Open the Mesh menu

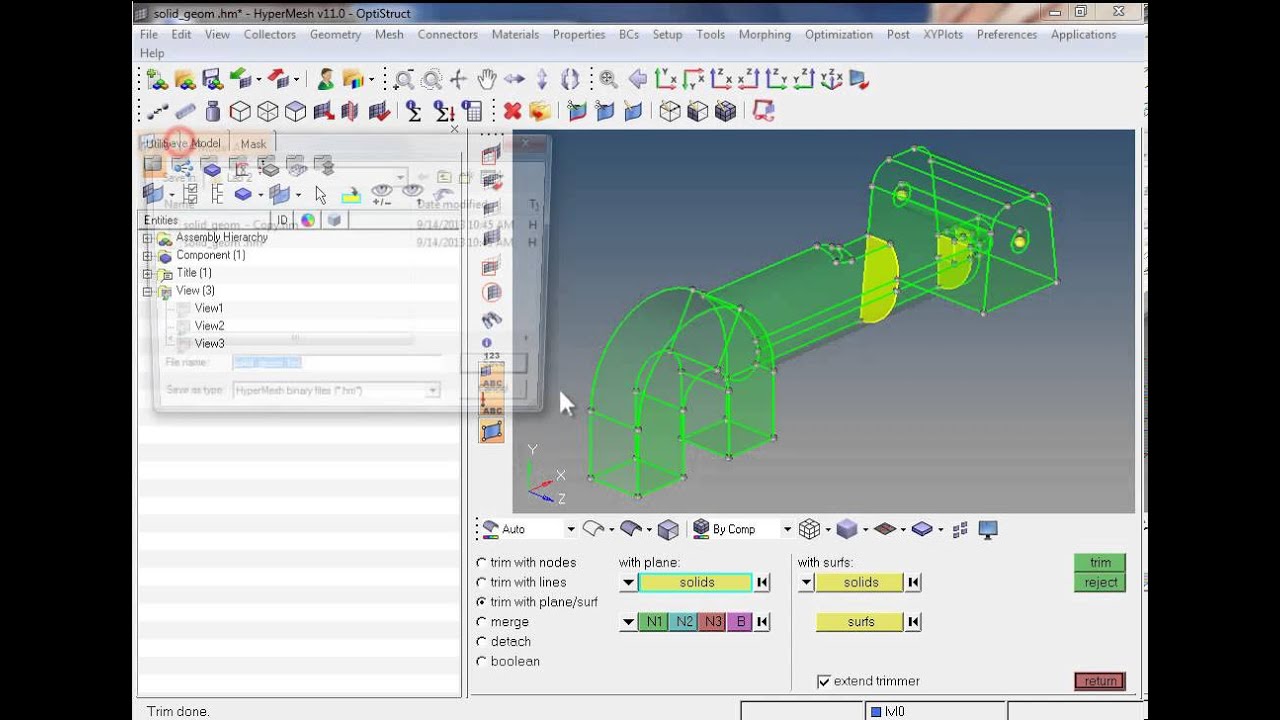[389, 34]
